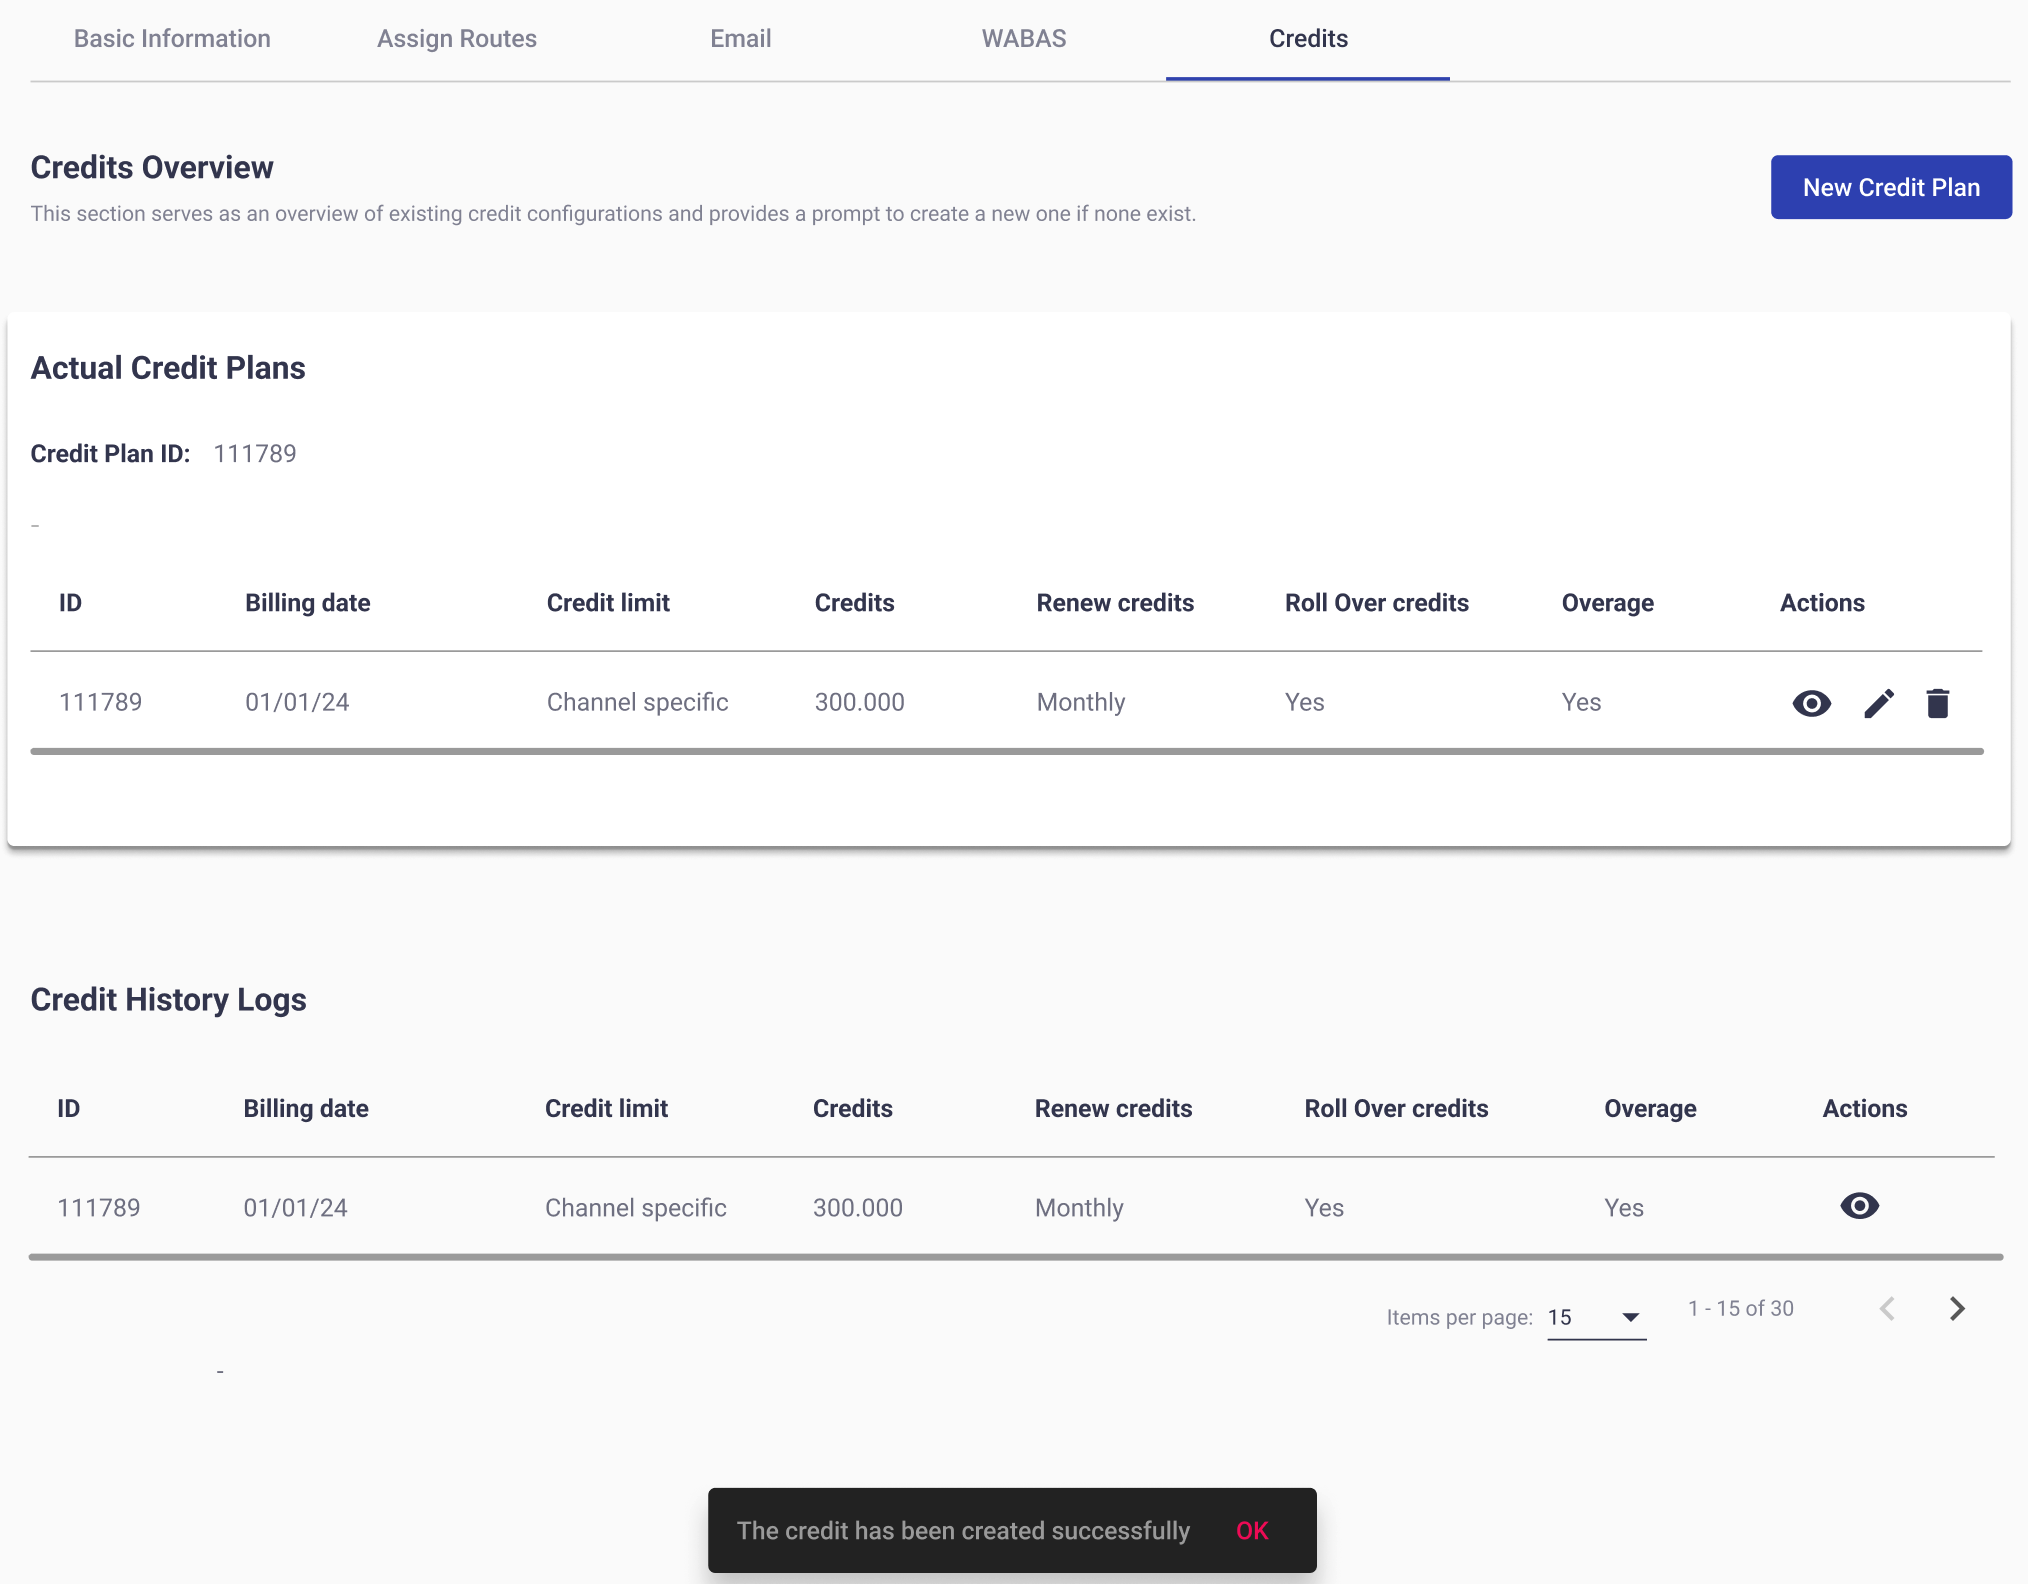Click Monthly in Credit History Logs row

1079,1208
